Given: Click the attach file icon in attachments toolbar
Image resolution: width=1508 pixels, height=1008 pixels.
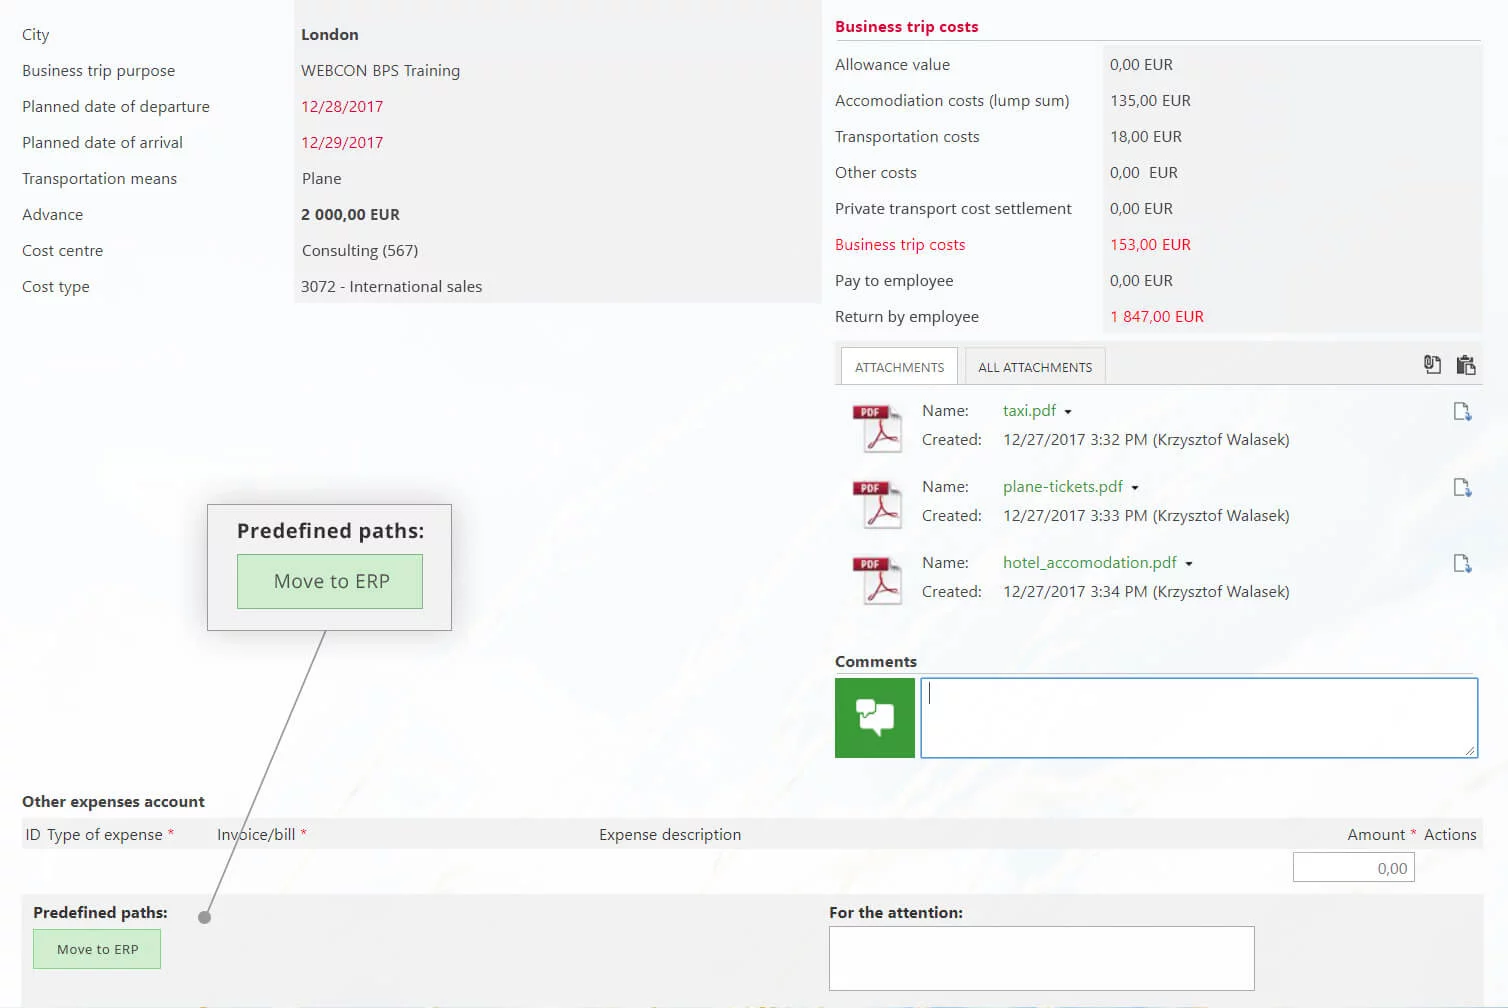Looking at the screenshot, I should click(x=1432, y=365).
